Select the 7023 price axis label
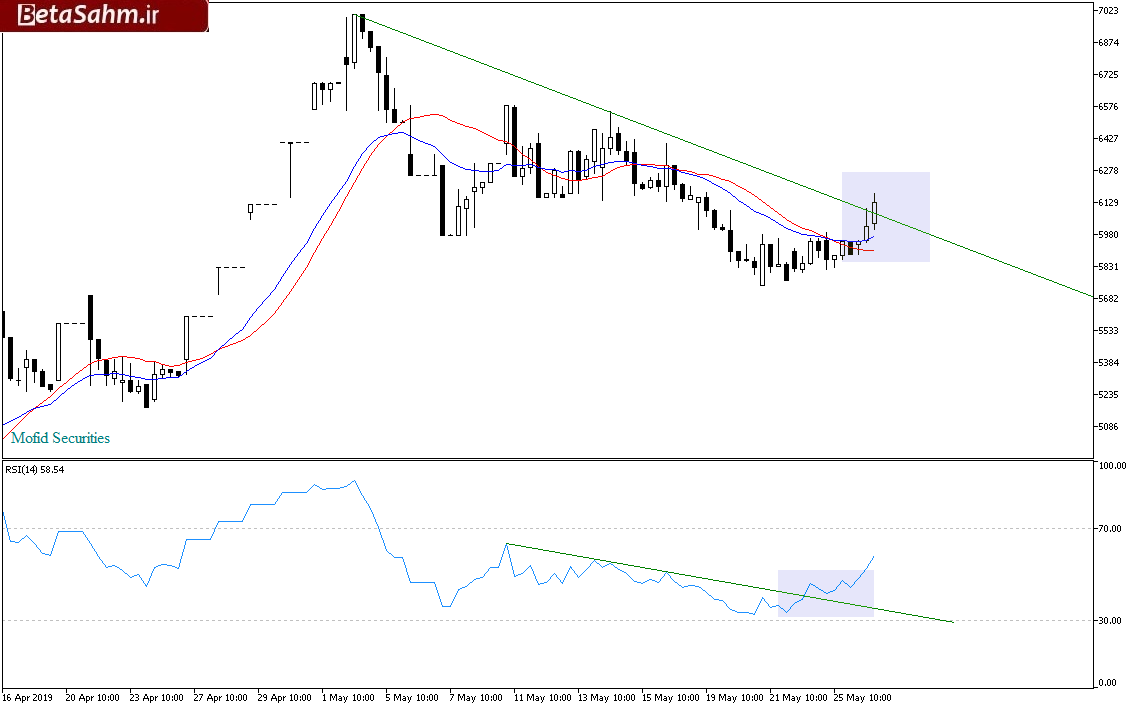 click(x=1108, y=10)
